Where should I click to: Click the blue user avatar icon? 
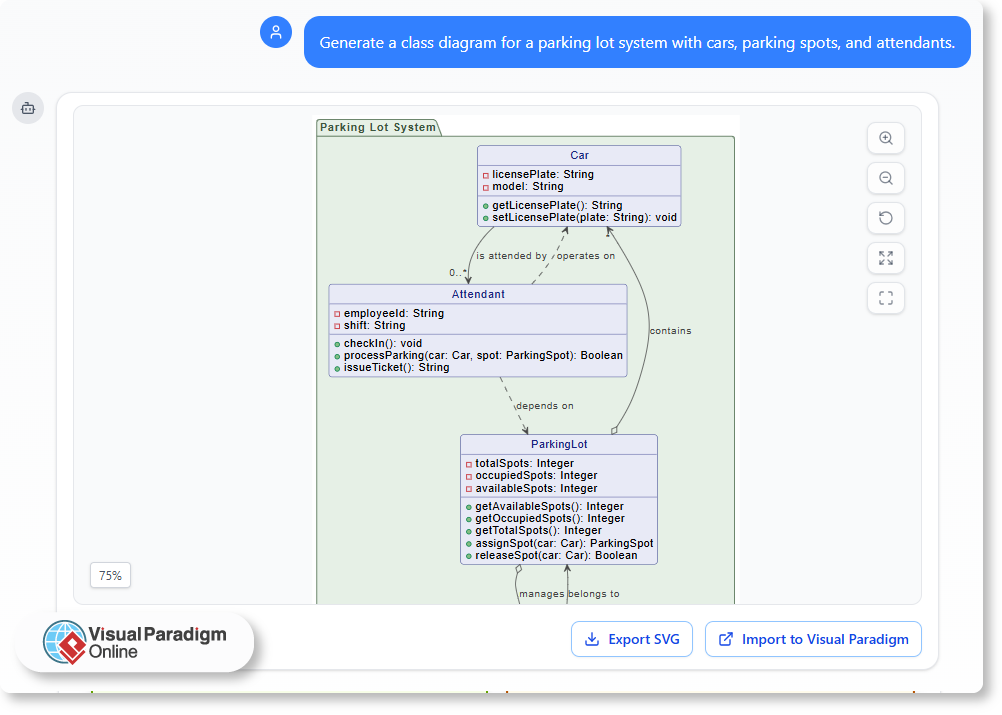tap(276, 32)
